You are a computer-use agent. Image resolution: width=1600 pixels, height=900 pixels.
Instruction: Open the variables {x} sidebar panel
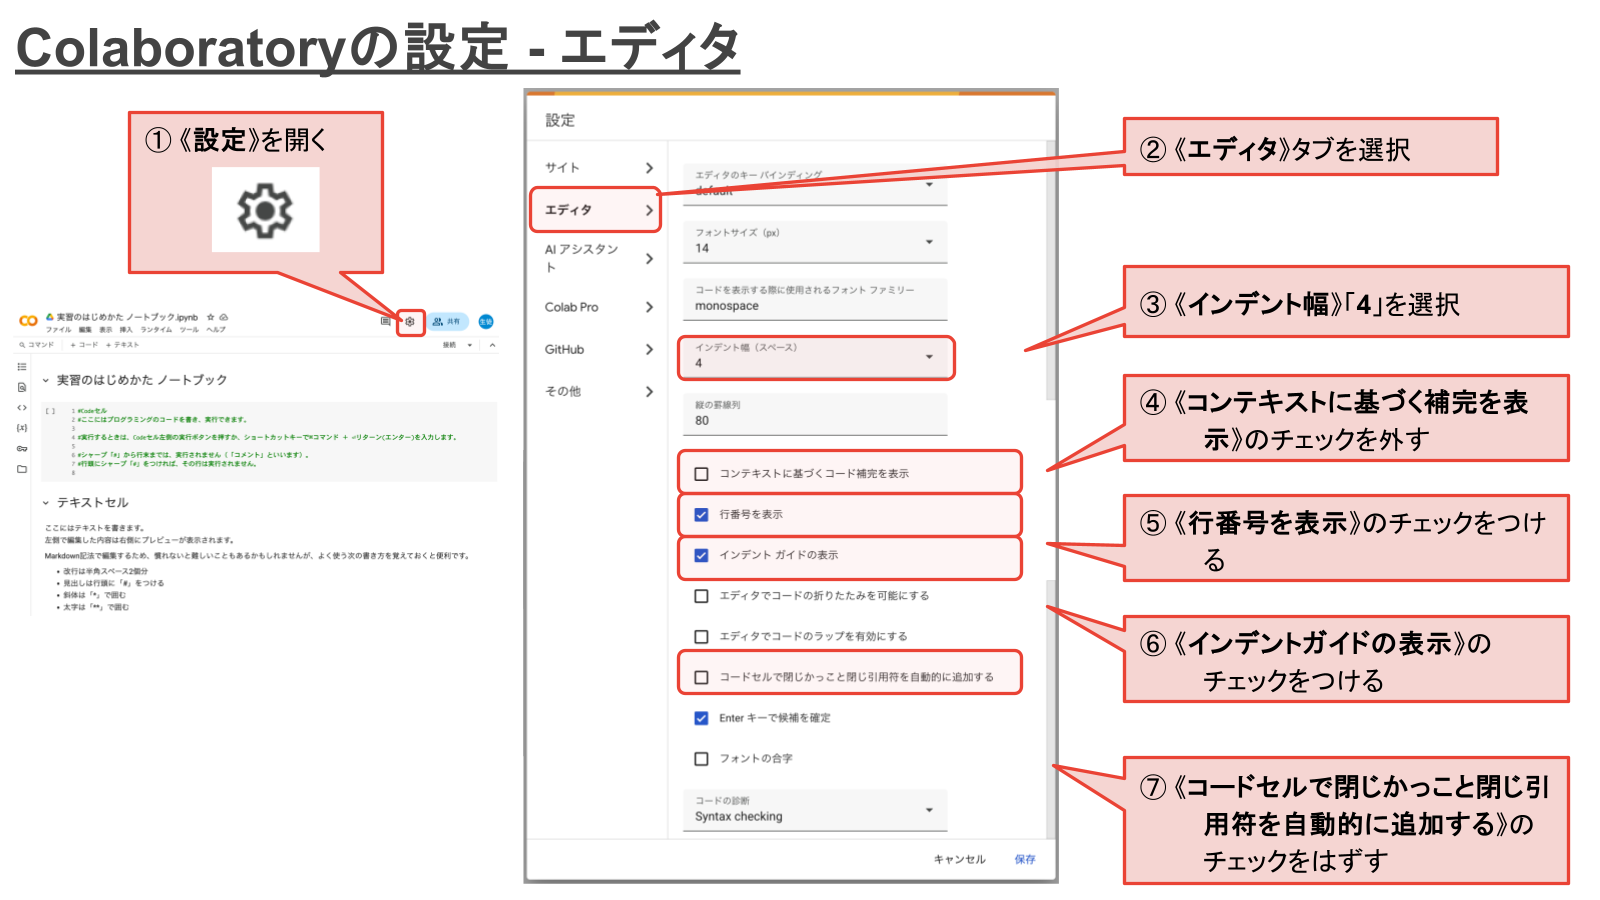[x=22, y=428]
